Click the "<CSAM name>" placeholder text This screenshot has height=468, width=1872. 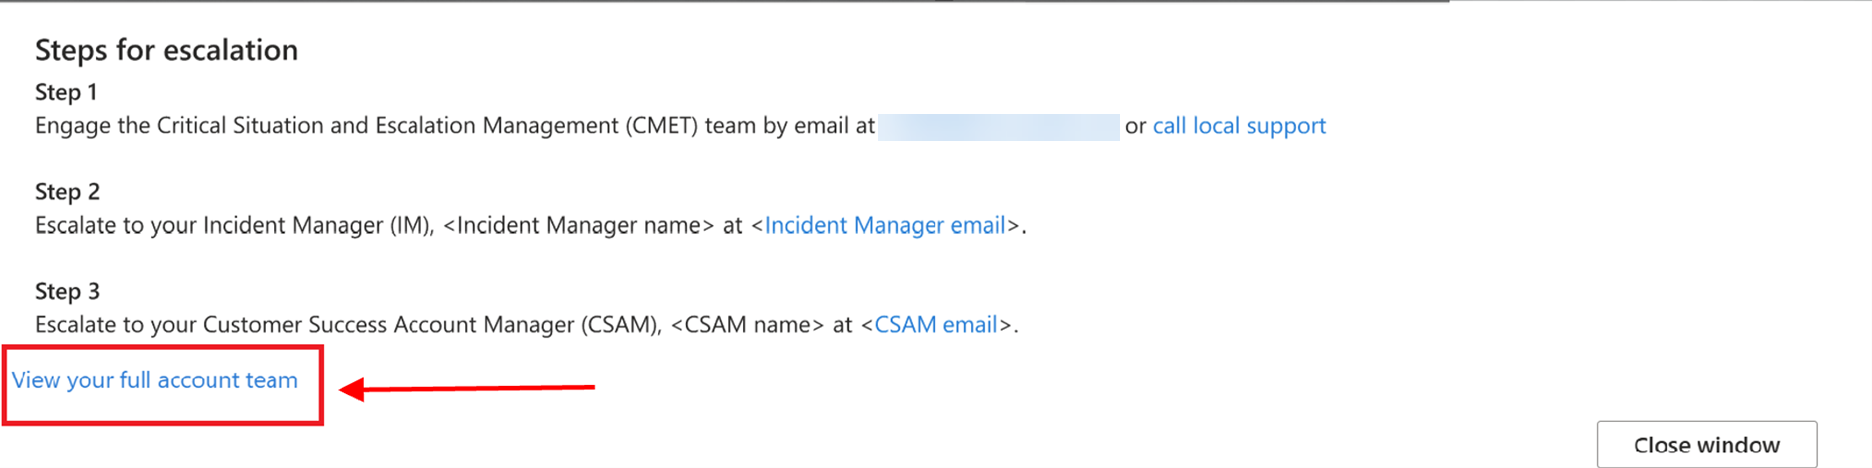point(747,325)
